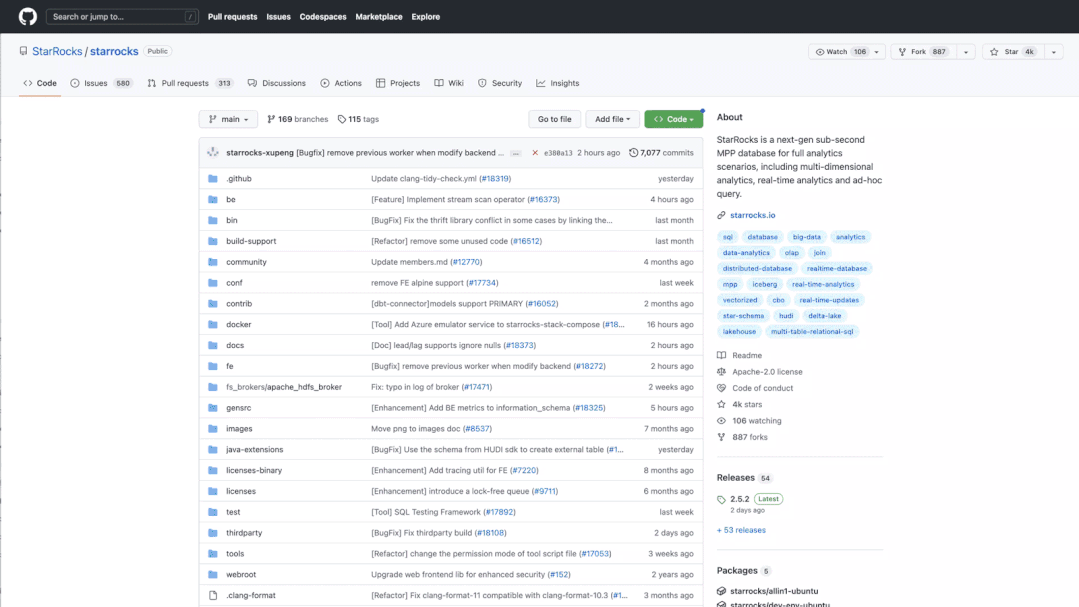
Task: Open starrocks-xupeng avatar image
Action: click(x=213, y=153)
